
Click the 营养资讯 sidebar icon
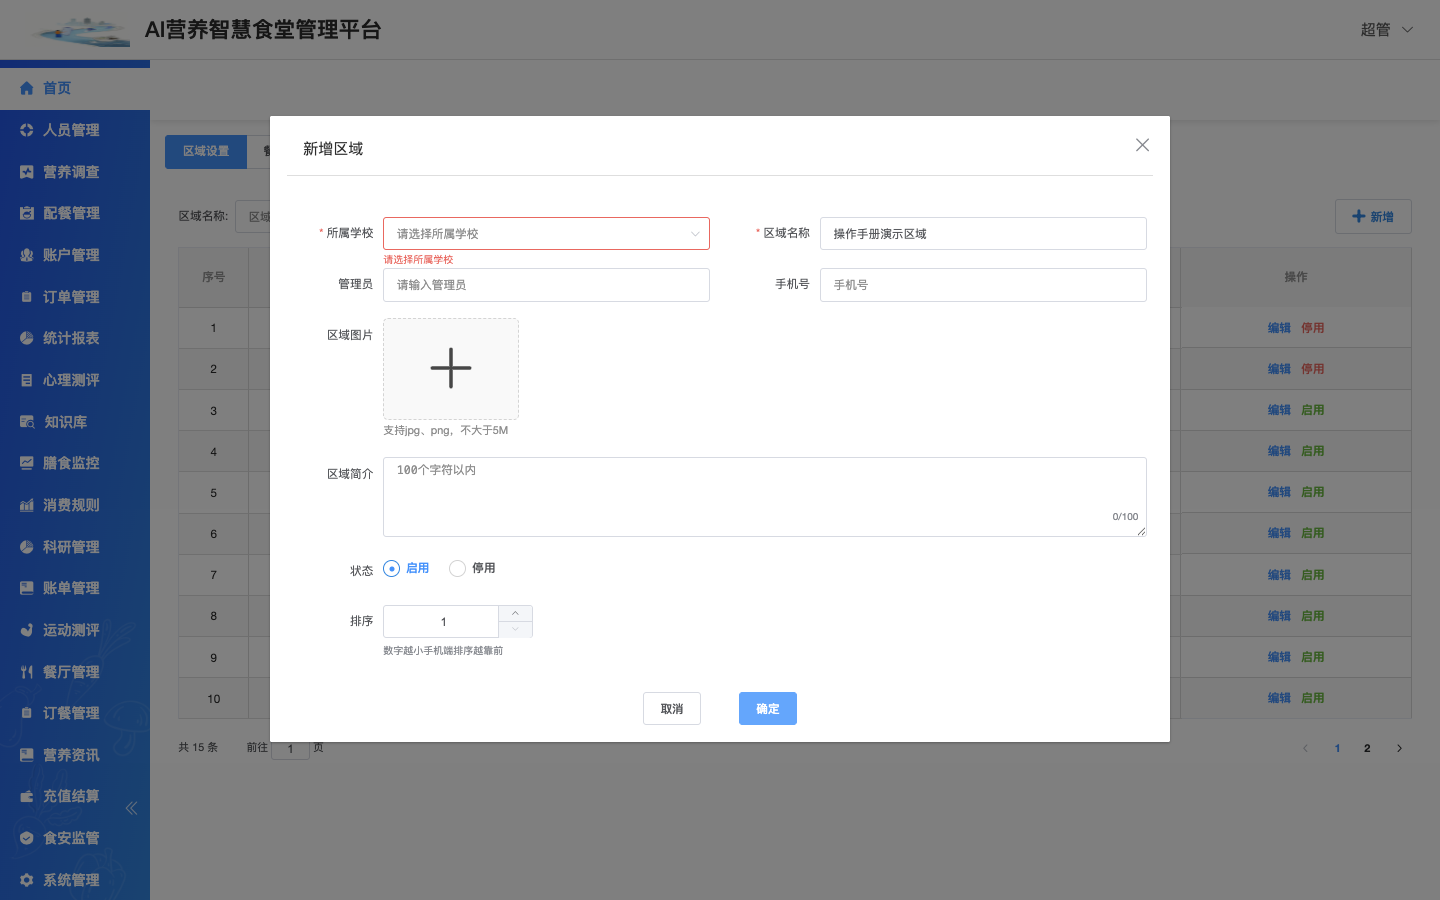click(x=27, y=755)
